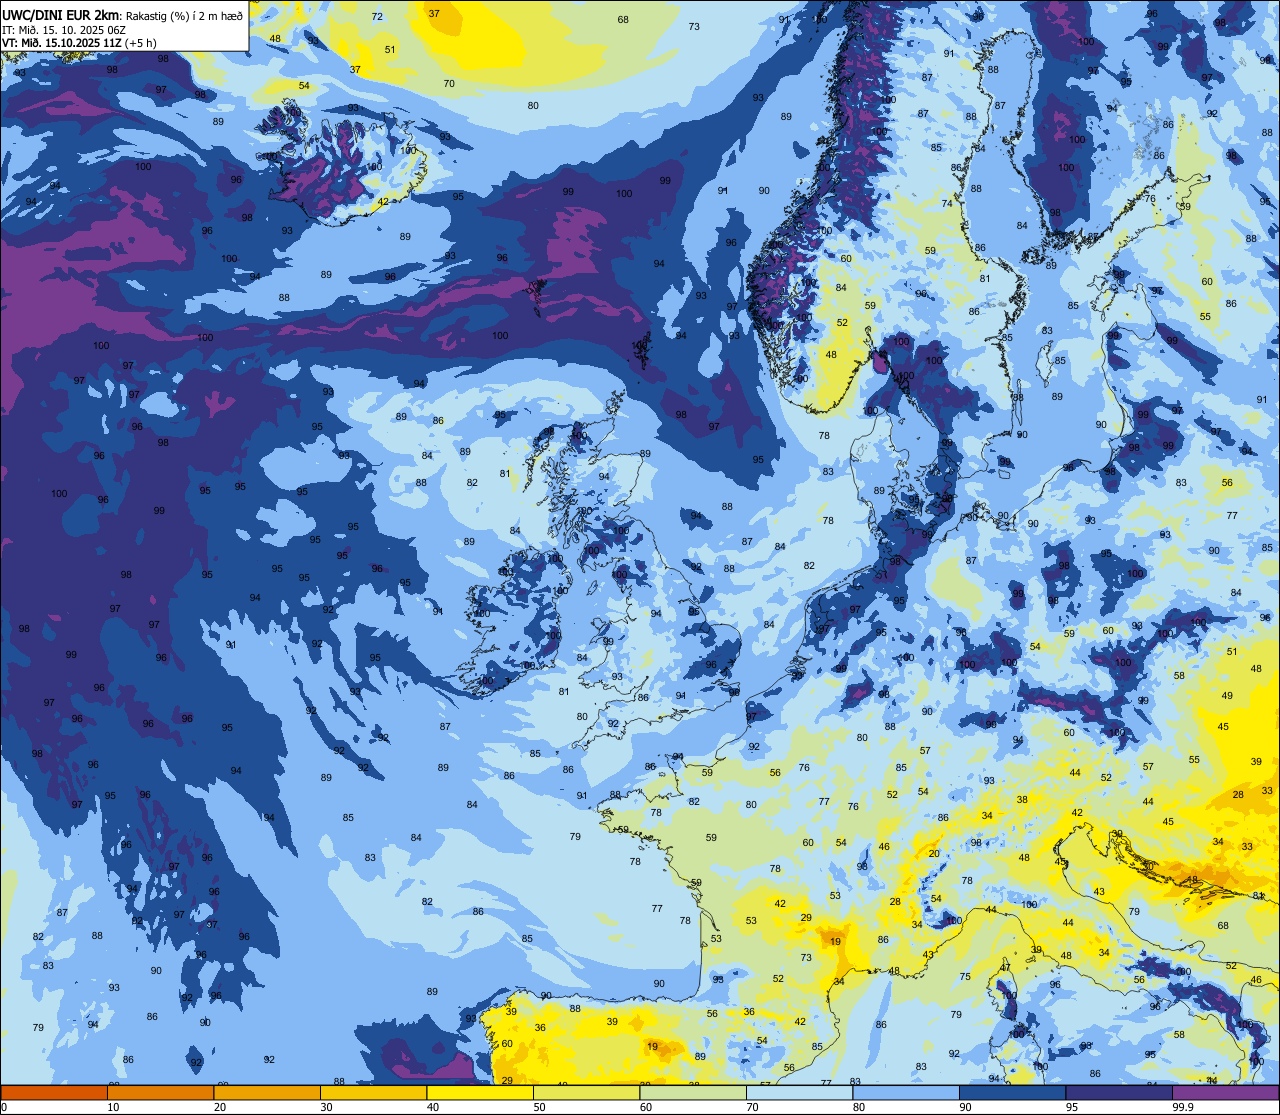Click the legend scale label '10'
The image size is (1280, 1115).
(113, 1107)
